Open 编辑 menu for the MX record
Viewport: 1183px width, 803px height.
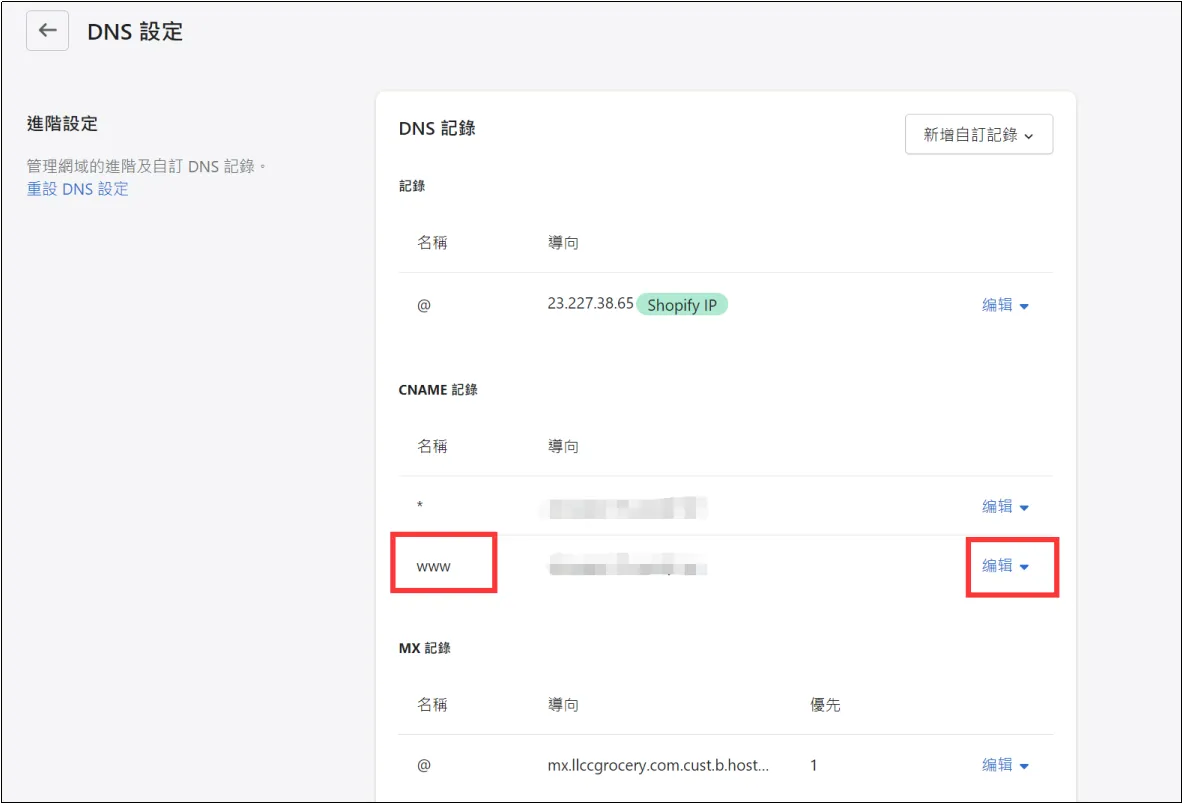(1005, 765)
